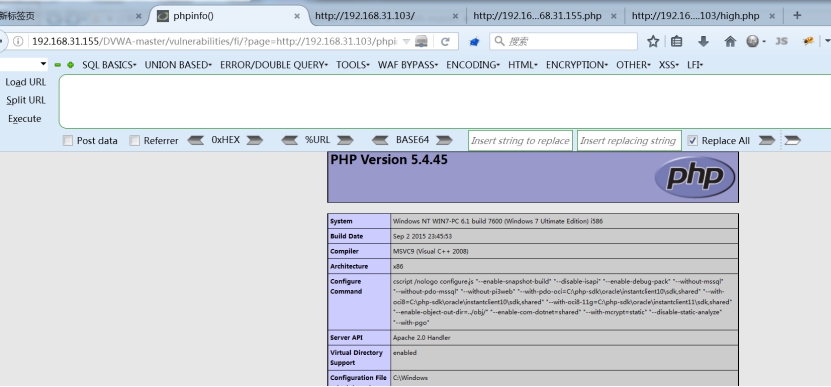Image resolution: width=831 pixels, height=387 pixels.
Task: Click the browser address bar URL
Action: [214, 41]
